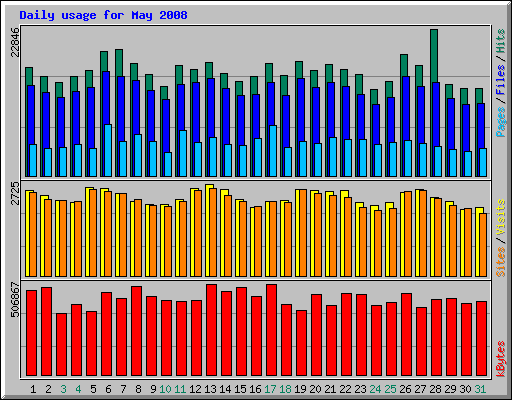The image size is (512, 400).
Task: Click green weekend day label 25
Action: click(390, 389)
